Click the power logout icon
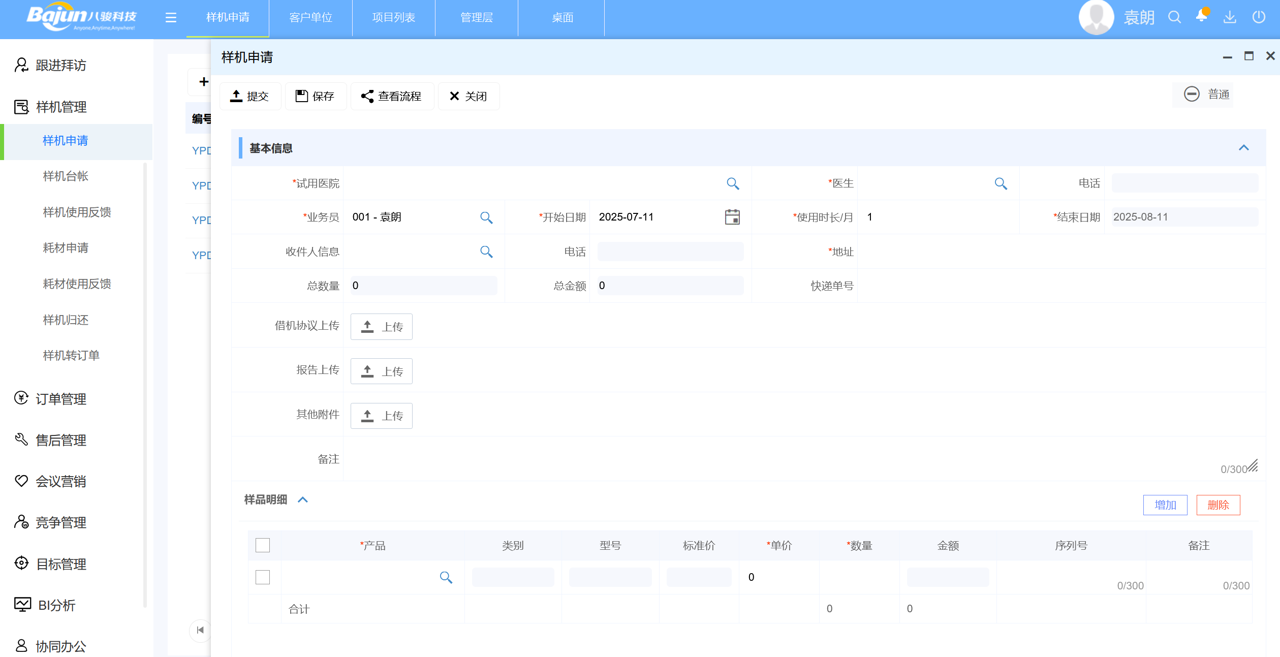Viewport: 1280px width, 657px height. pyautogui.click(x=1258, y=17)
